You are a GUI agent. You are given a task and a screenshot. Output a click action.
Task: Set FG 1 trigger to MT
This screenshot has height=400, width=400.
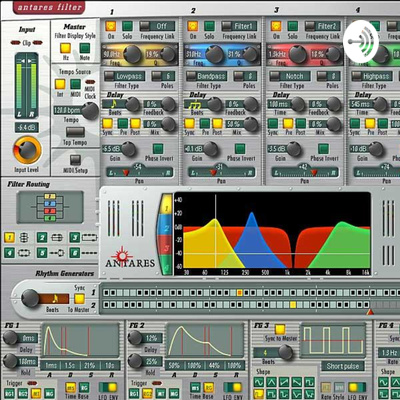click(x=36, y=394)
